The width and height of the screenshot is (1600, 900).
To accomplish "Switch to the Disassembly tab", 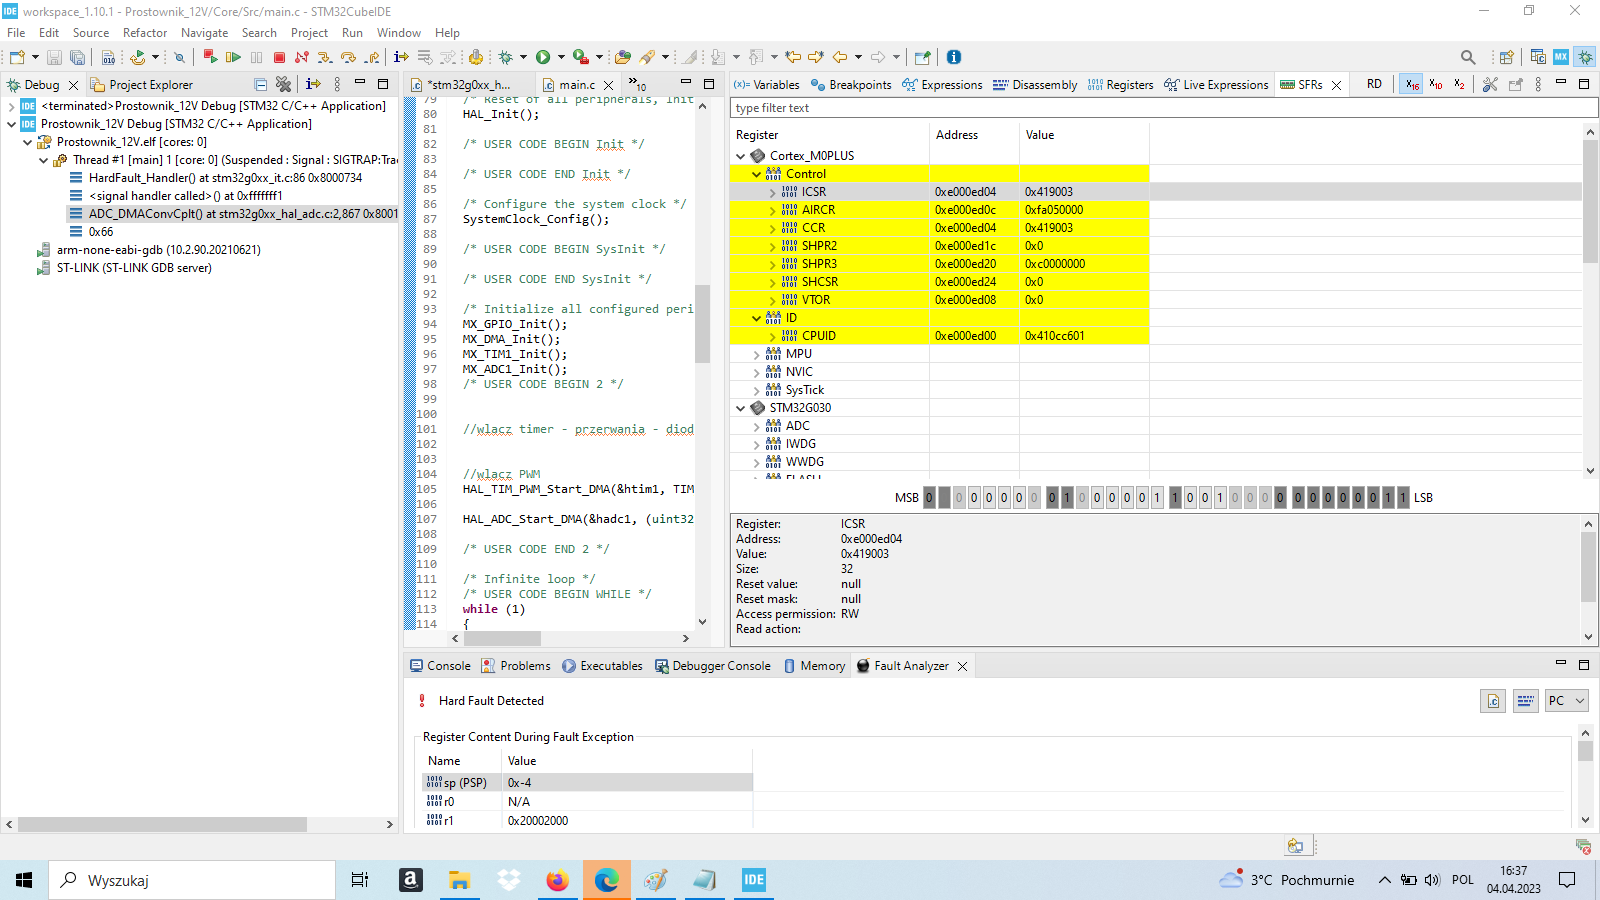I will pyautogui.click(x=1034, y=85).
